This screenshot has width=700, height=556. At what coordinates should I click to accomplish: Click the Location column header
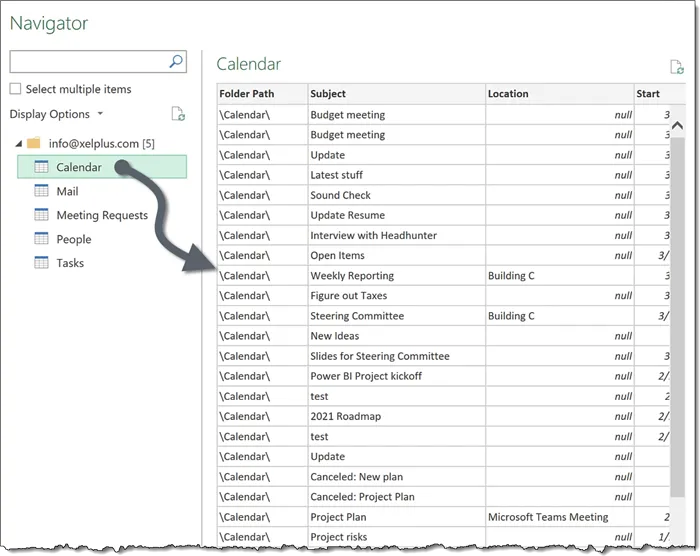[x=558, y=94]
